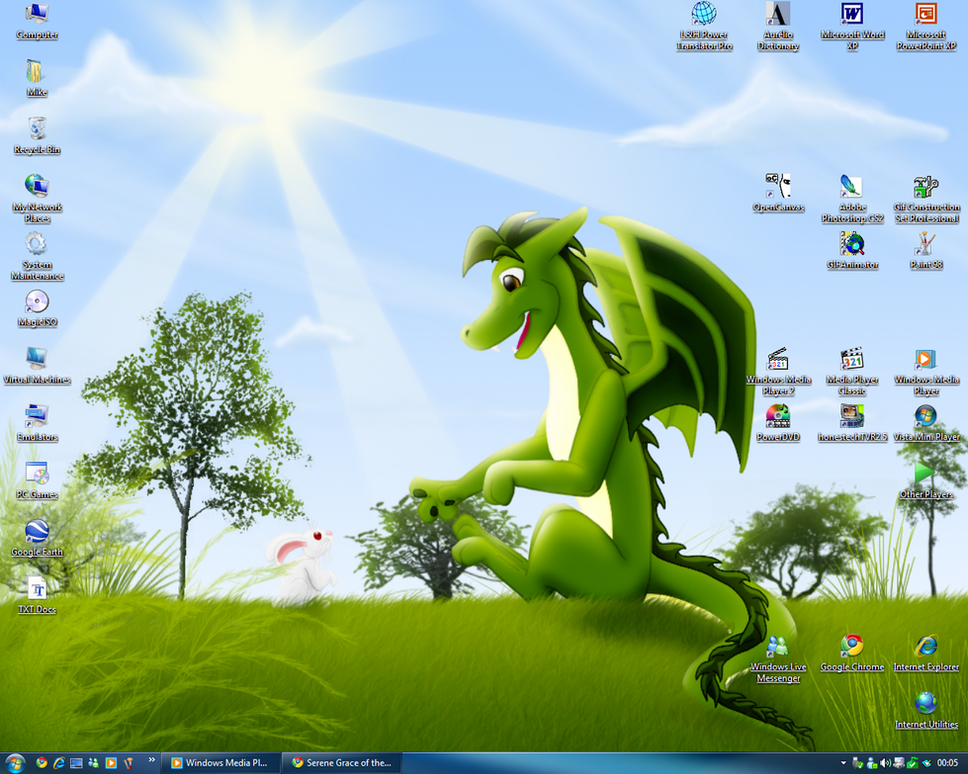968x774 pixels.
Task: Select the Aurélio Dictionary icon
Action: [778, 26]
